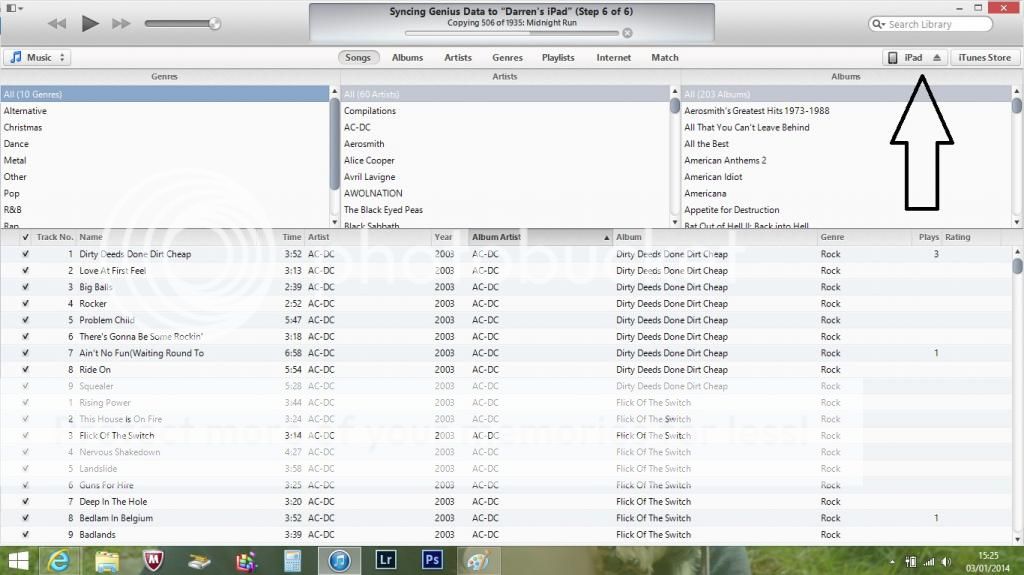Switch to the Albums tab
The image size is (1024, 575).
[408, 58]
